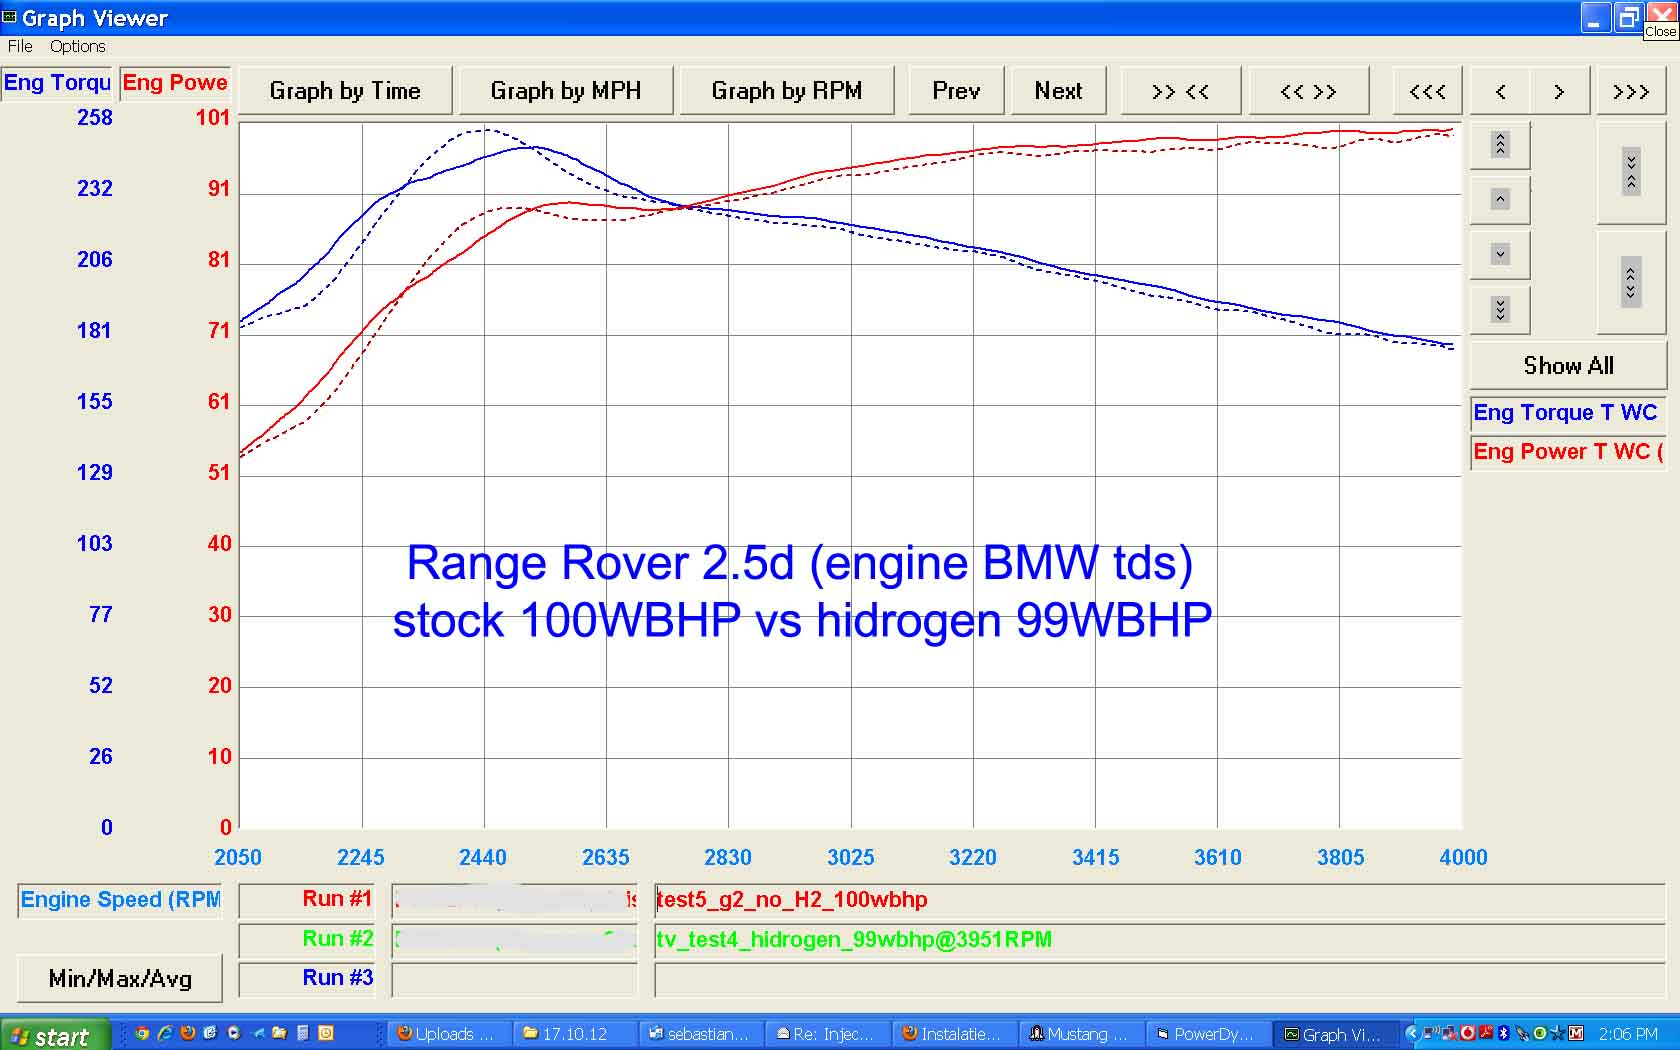Switch to PowerDy... taskbar window
The image size is (1680, 1050).
(1207, 1035)
